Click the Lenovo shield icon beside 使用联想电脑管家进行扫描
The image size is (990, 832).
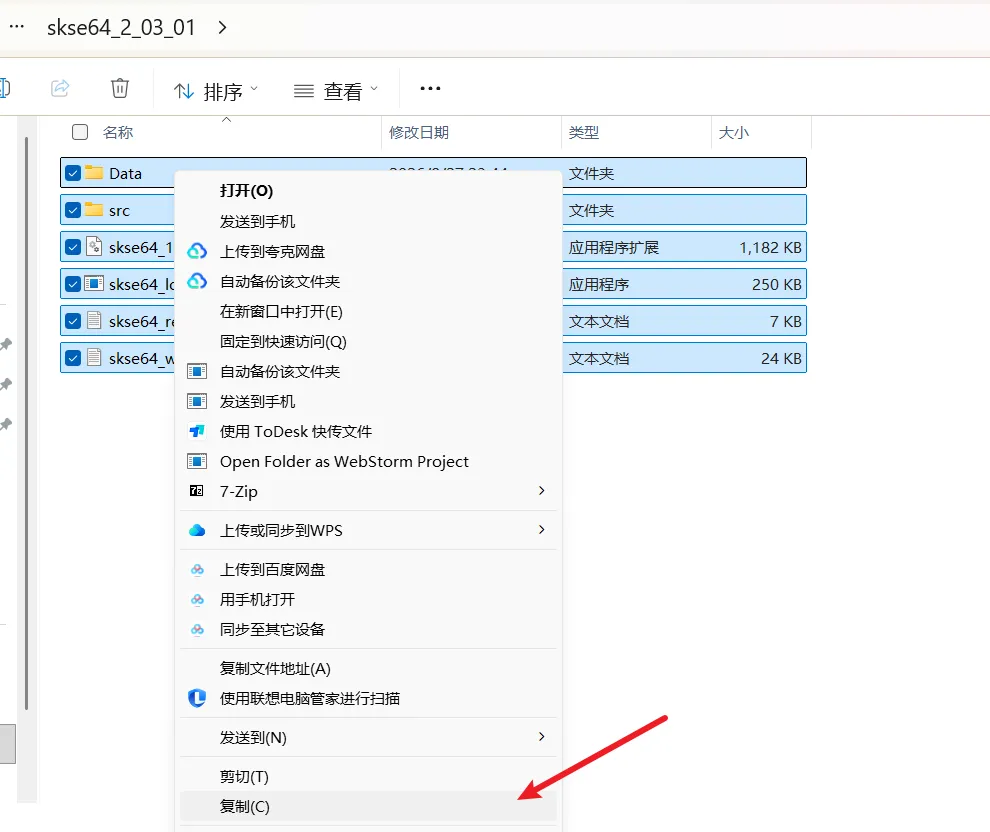(x=197, y=698)
